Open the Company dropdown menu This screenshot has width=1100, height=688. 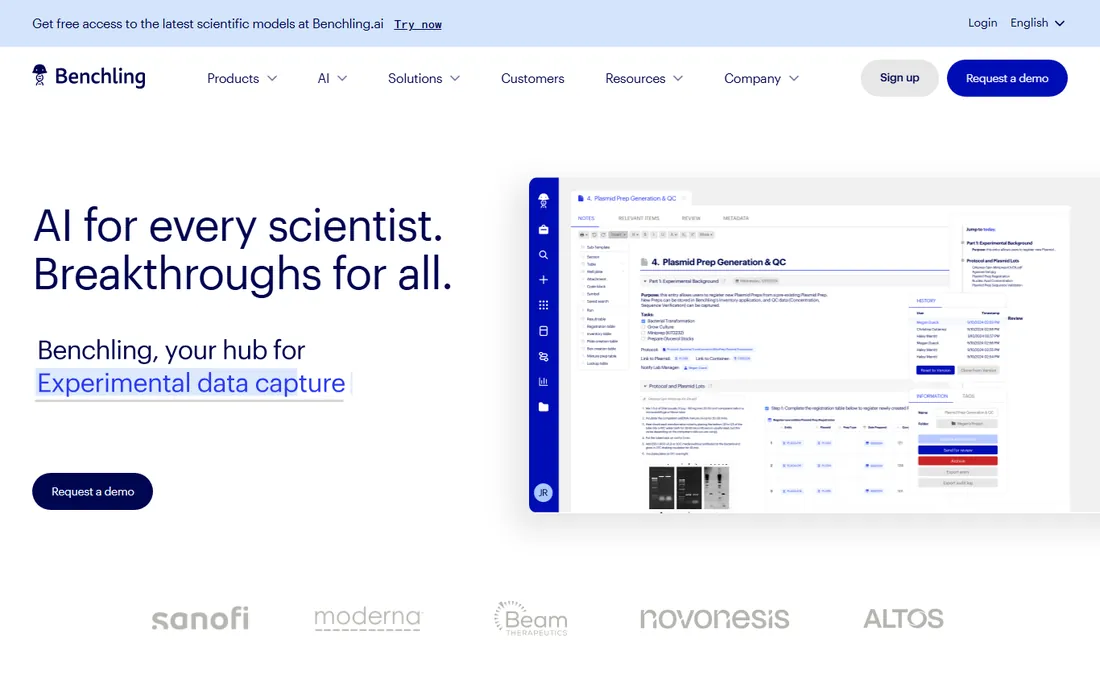pos(761,79)
